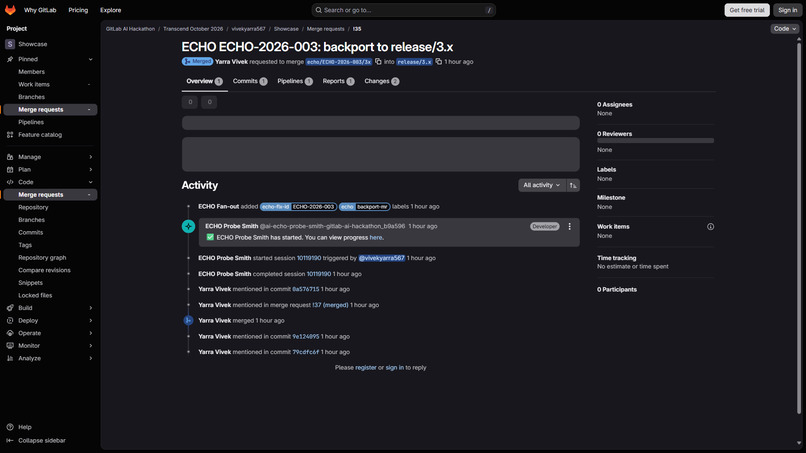Open the Pricing page
This screenshot has width=806, height=453.
click(x=78, y=10)
